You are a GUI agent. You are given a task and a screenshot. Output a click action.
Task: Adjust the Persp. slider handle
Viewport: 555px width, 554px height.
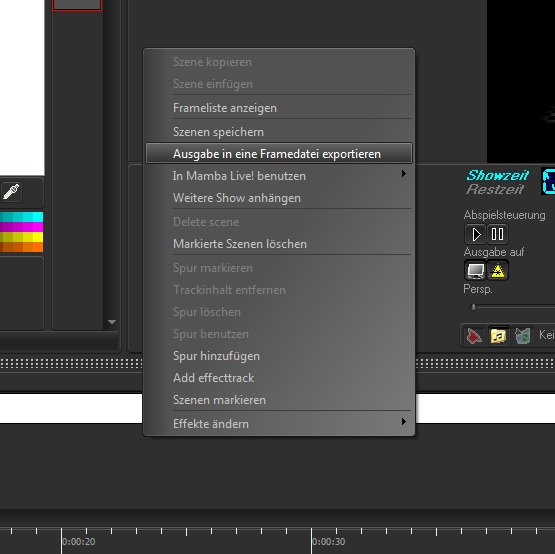pyautogui.click(x=473, y=307)
